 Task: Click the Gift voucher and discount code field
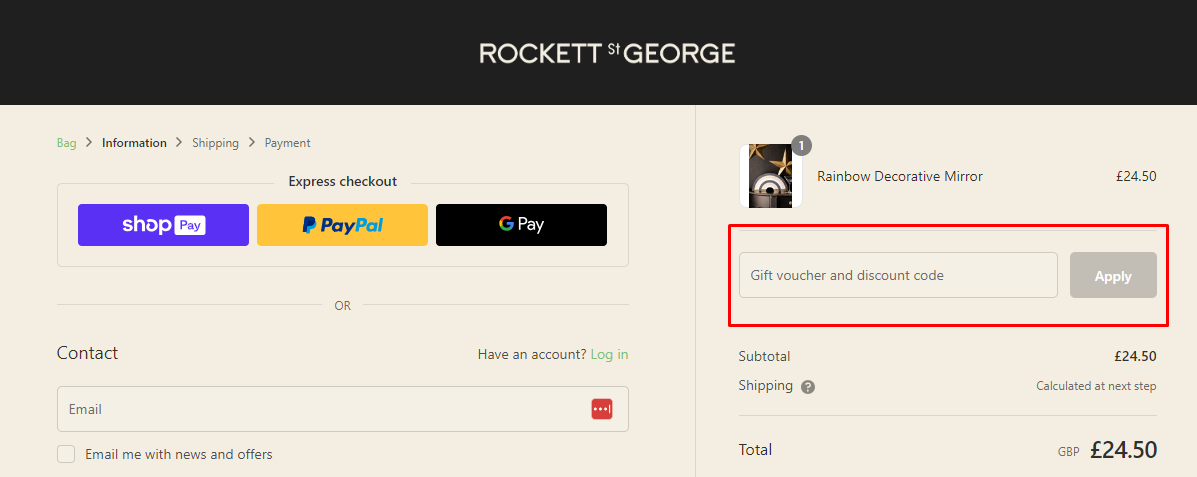tap(897, 275)
